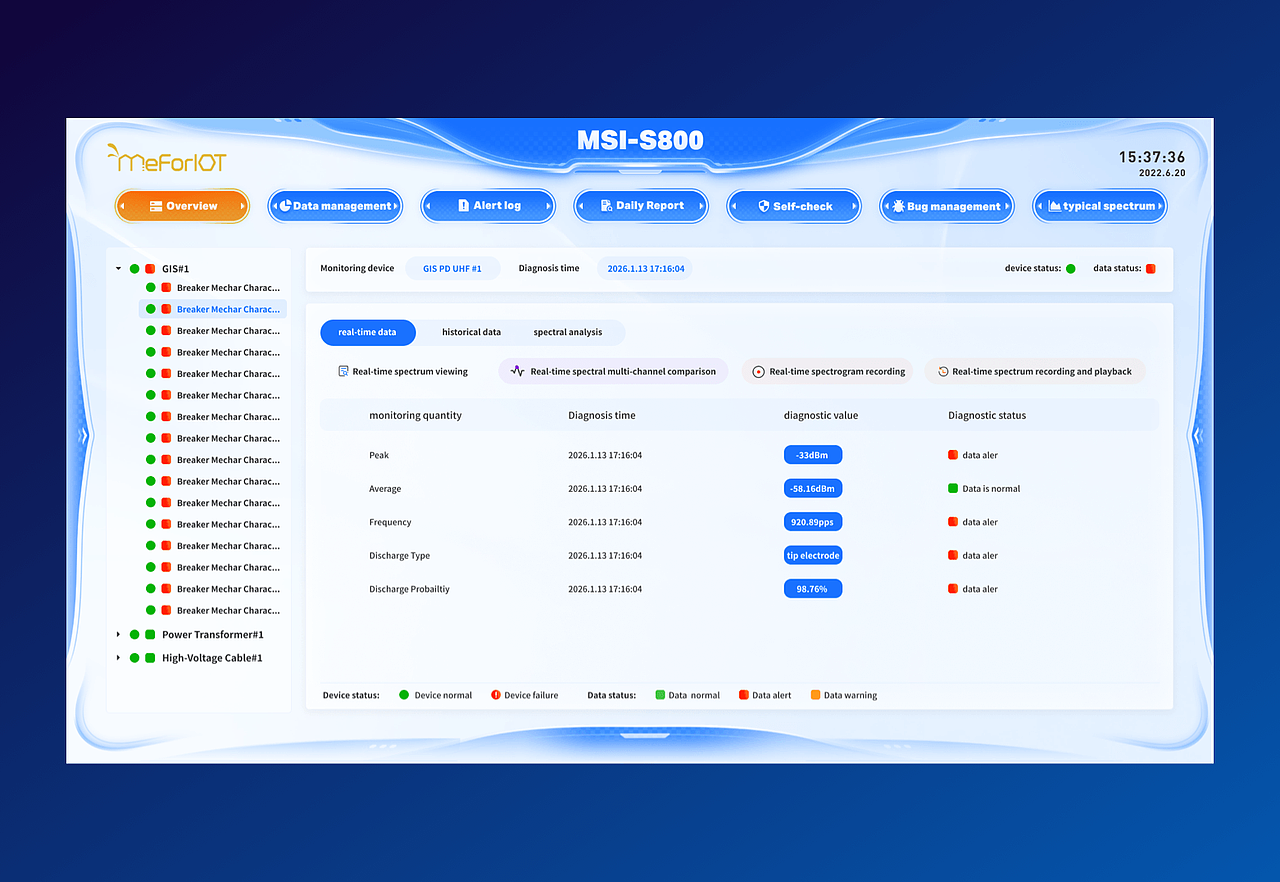Click the red status square in the Frequency row
The height and width of the screenshot is (882, 1280).
click(953, 522)
